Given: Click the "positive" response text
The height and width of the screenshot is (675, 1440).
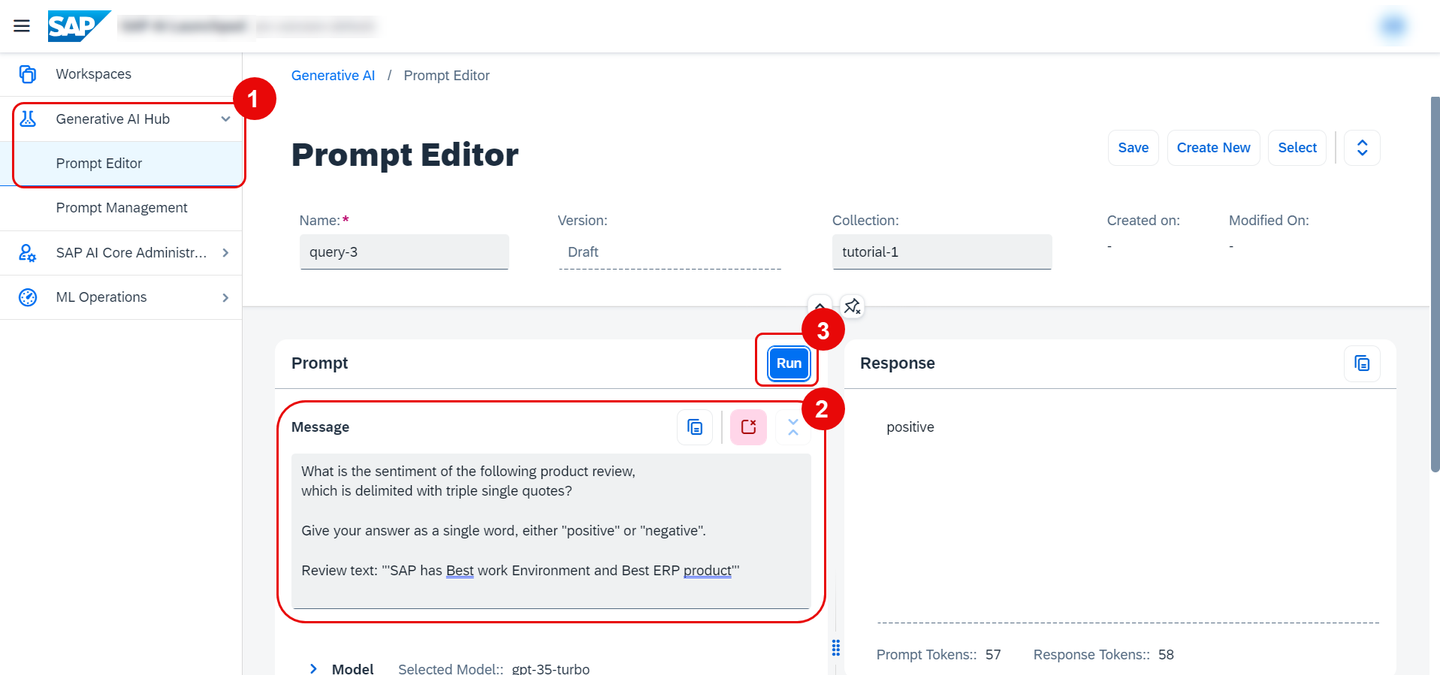Looking at the screenshot, I should 910,427.
